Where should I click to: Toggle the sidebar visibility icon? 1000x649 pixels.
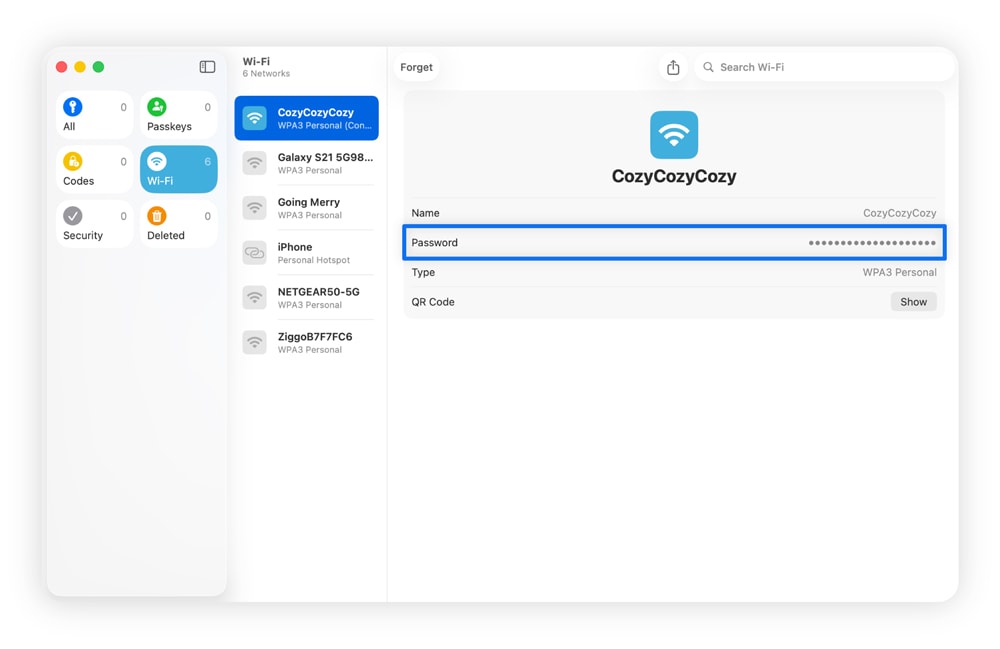click(207, 66)
